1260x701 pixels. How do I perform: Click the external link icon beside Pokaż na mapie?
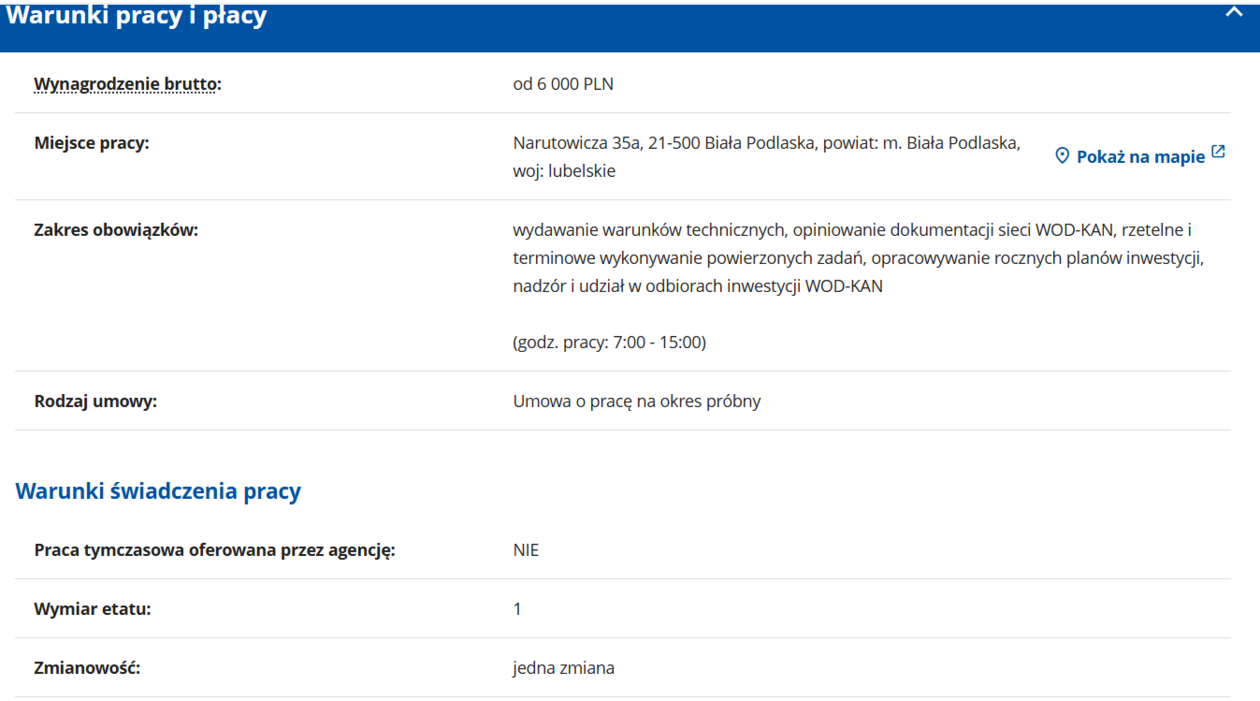(1218, 152)
